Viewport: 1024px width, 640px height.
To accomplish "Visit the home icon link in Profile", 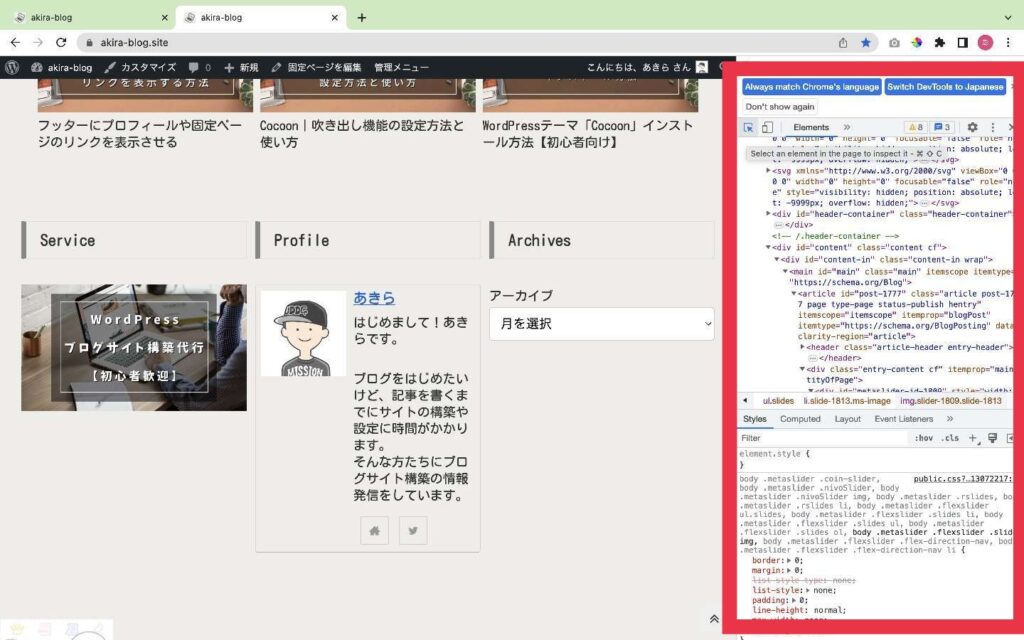I will pos(374,531).
